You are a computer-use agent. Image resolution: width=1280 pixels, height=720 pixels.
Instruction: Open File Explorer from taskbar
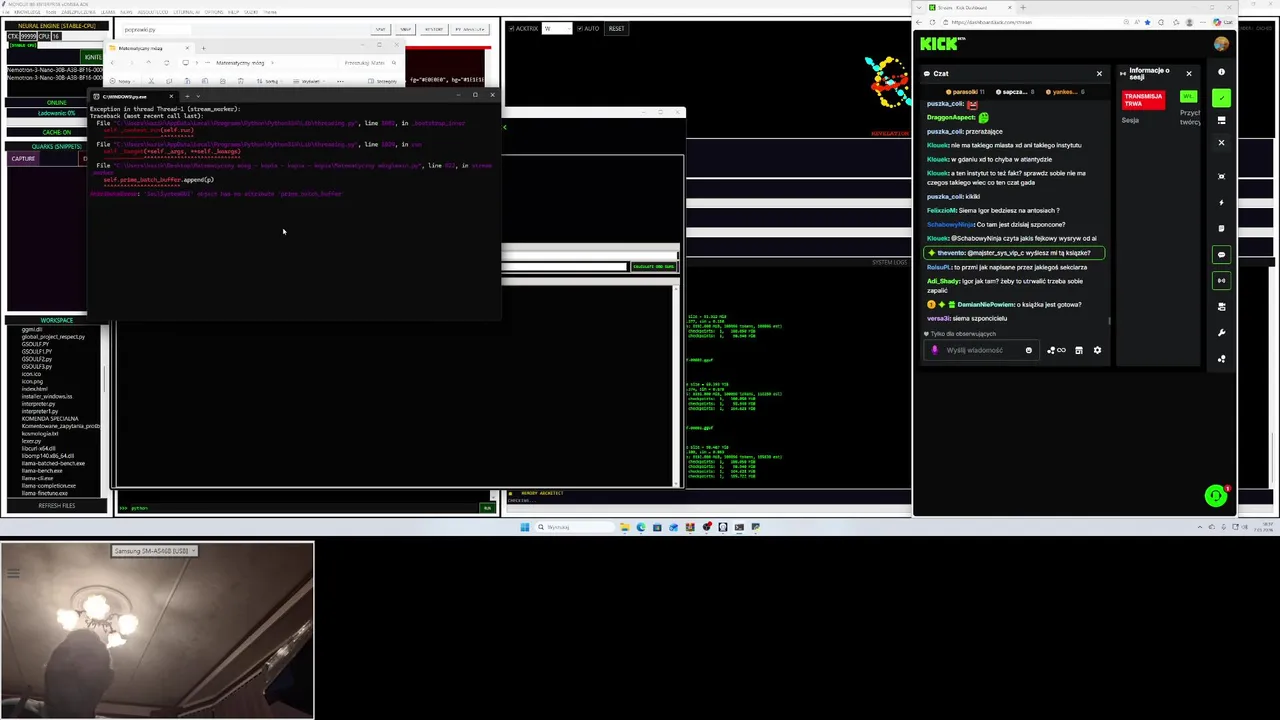pyautogui.click(x=624, y=527)
